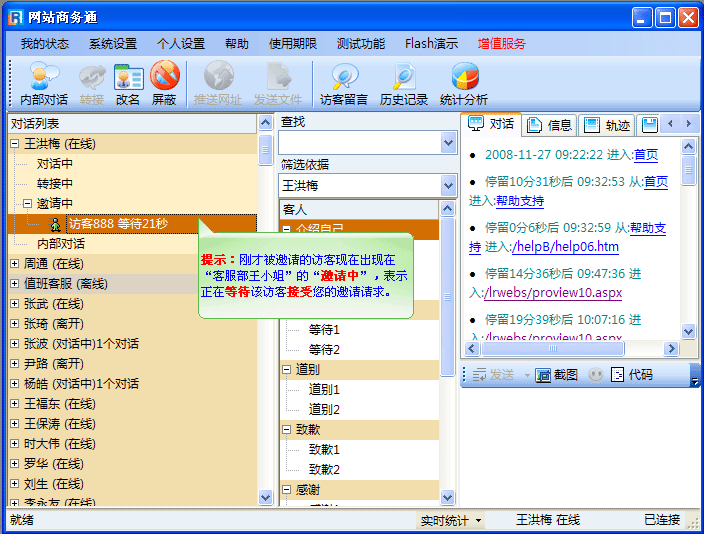Select 访客888 in the conversation list

click(118, 224)
